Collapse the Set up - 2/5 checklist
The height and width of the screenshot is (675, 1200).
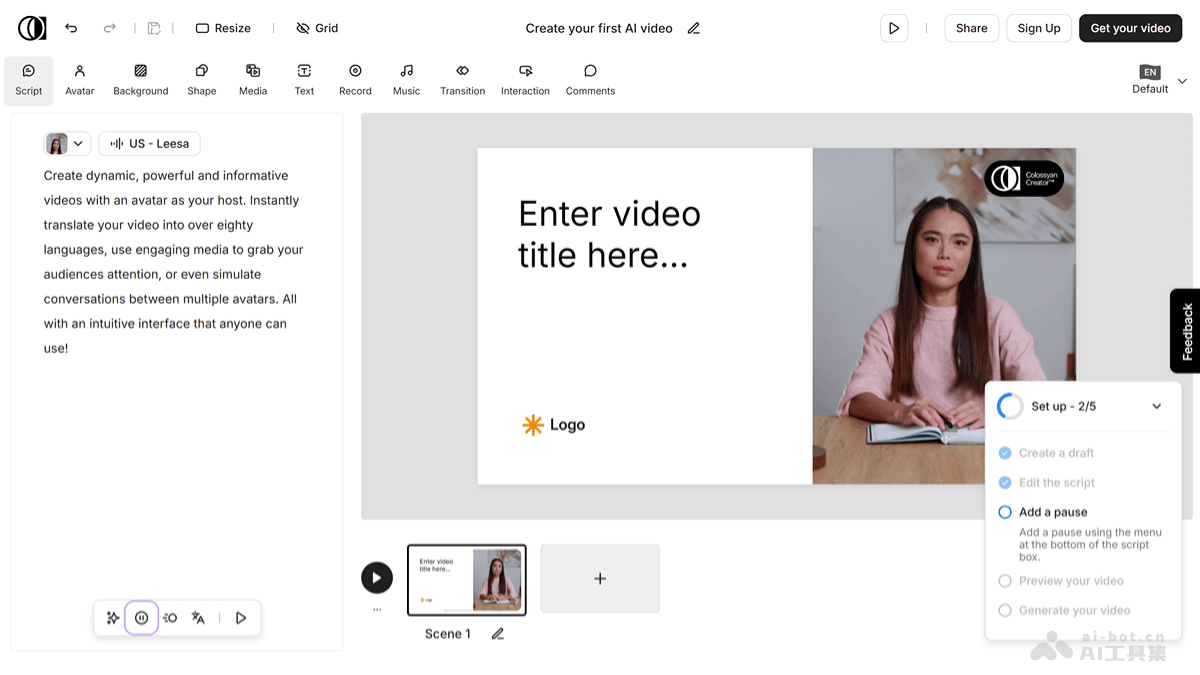click(x=1157, y=406)
